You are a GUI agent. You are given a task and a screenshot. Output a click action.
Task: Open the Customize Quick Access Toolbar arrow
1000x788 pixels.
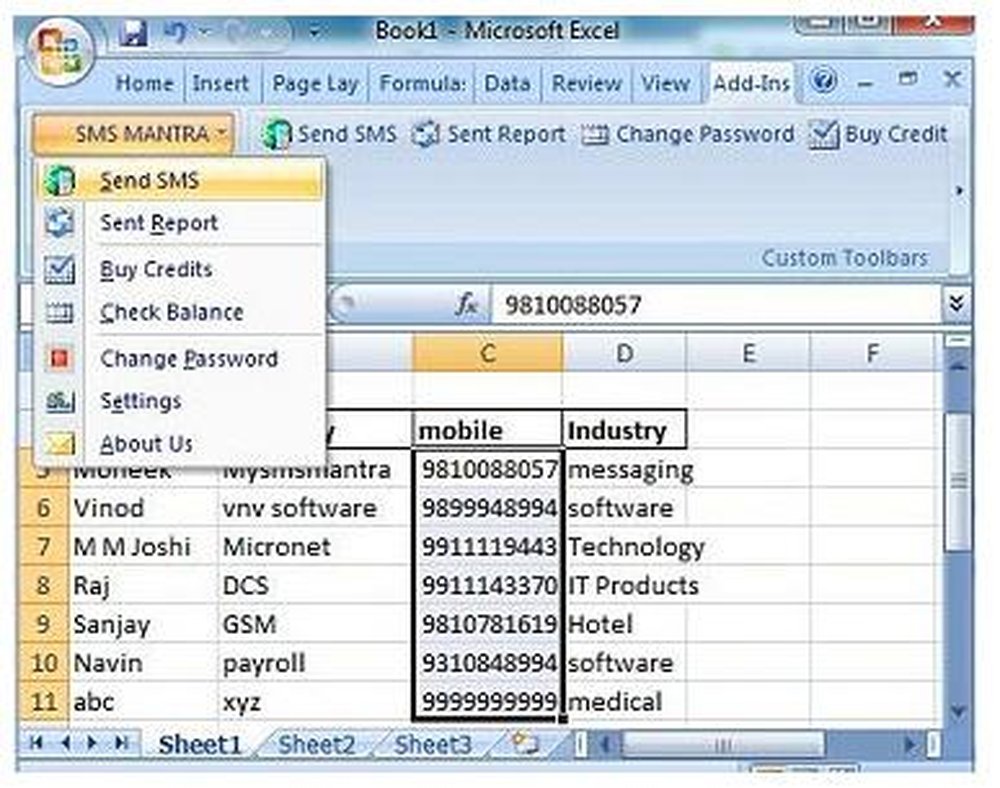coord(314,32)
